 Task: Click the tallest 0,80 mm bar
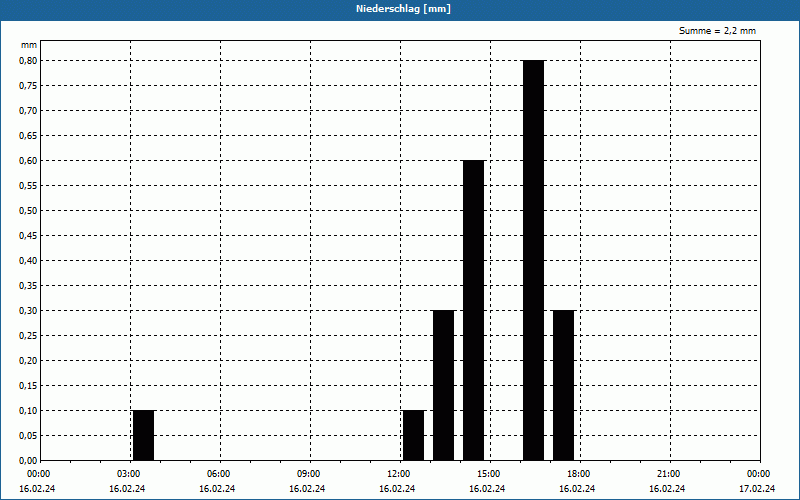534,260
